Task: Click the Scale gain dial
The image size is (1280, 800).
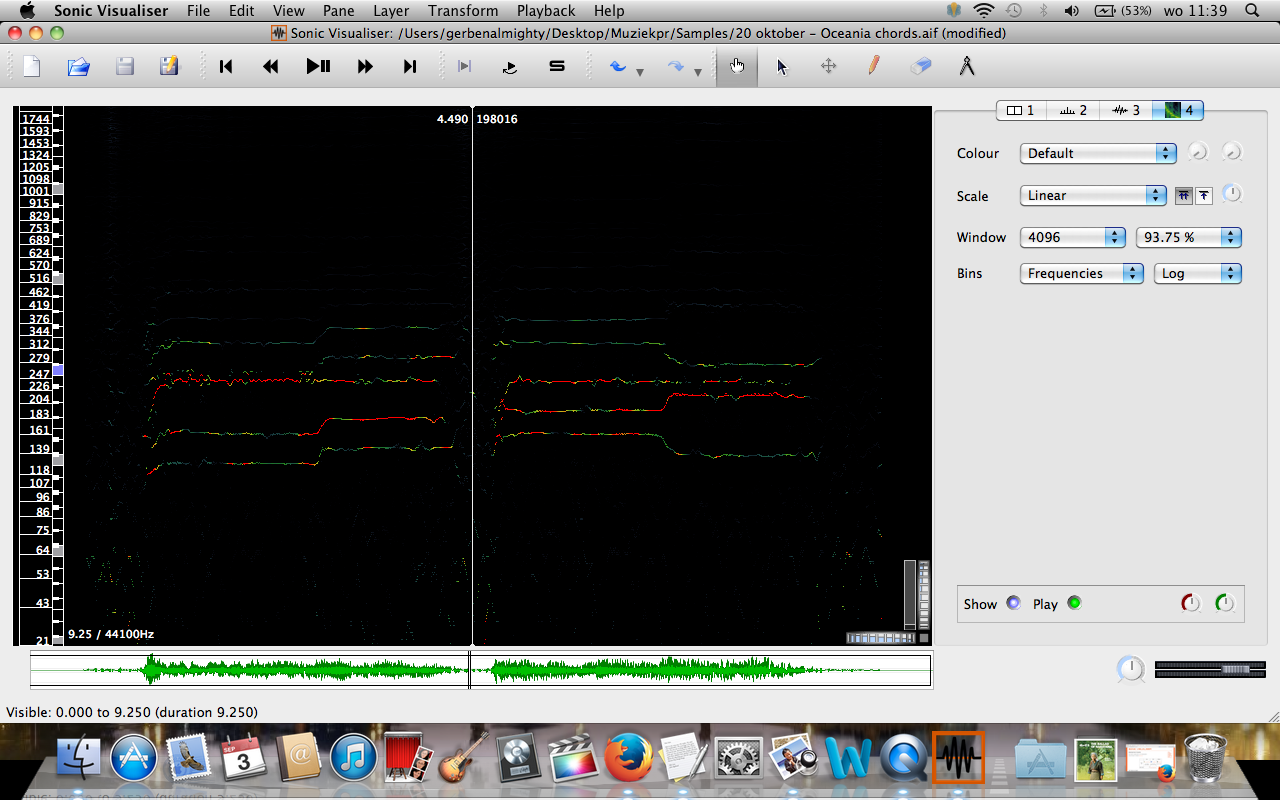Action: (x=1232, y=194)
